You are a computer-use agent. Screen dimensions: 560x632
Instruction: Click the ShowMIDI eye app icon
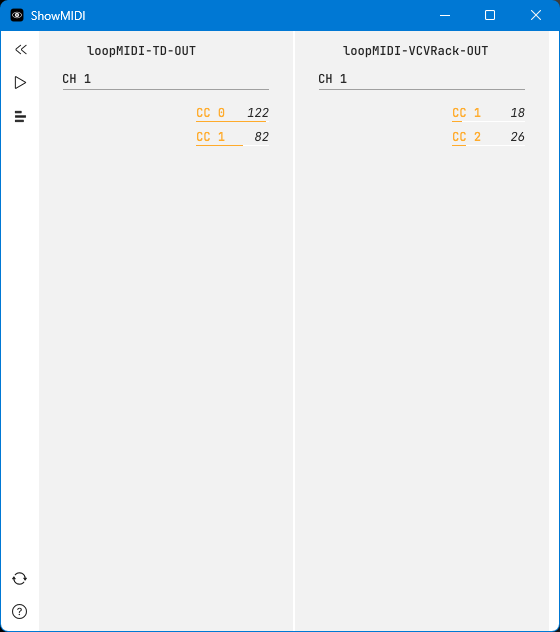(x=17, y=15)
